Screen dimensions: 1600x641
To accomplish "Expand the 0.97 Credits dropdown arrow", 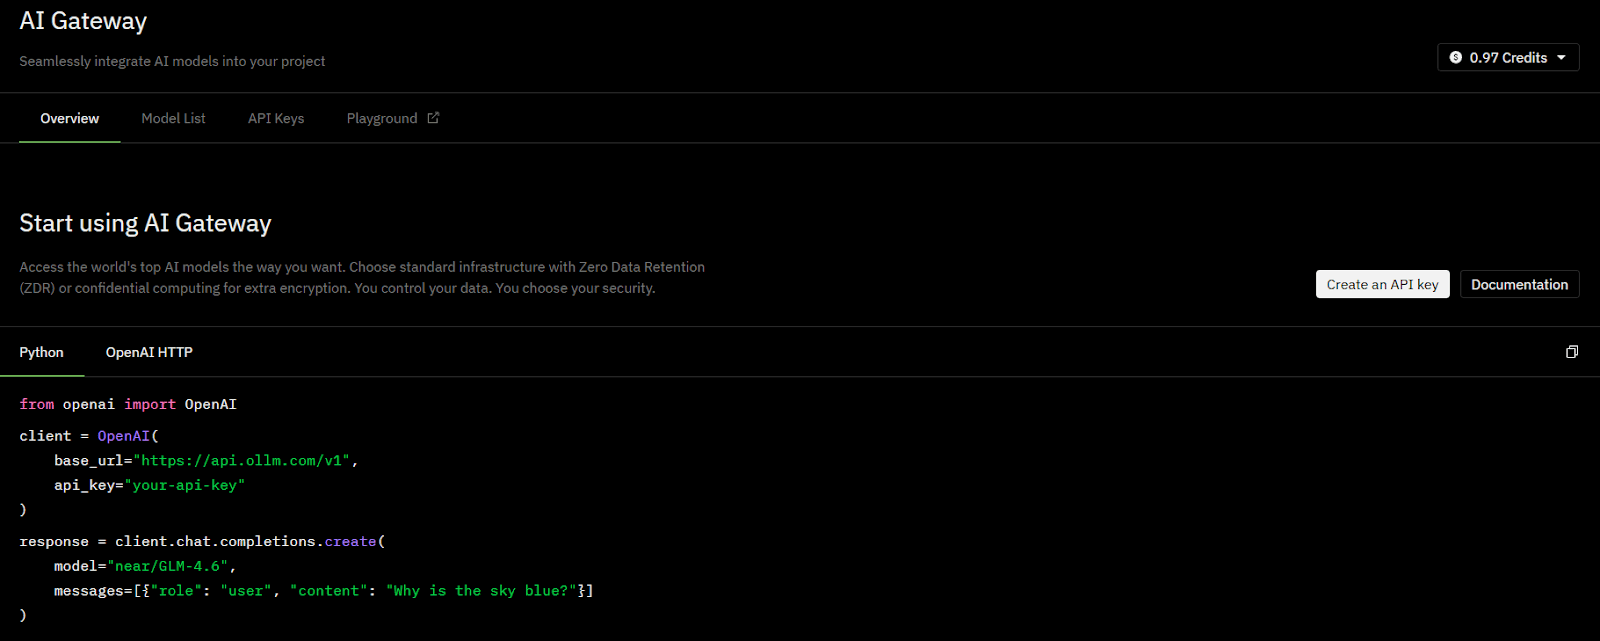I will (1561, 58).
